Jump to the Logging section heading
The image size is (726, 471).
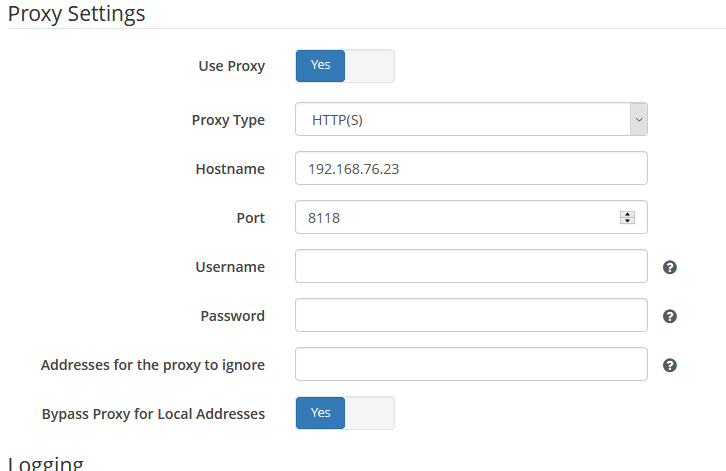coord(45,463)
